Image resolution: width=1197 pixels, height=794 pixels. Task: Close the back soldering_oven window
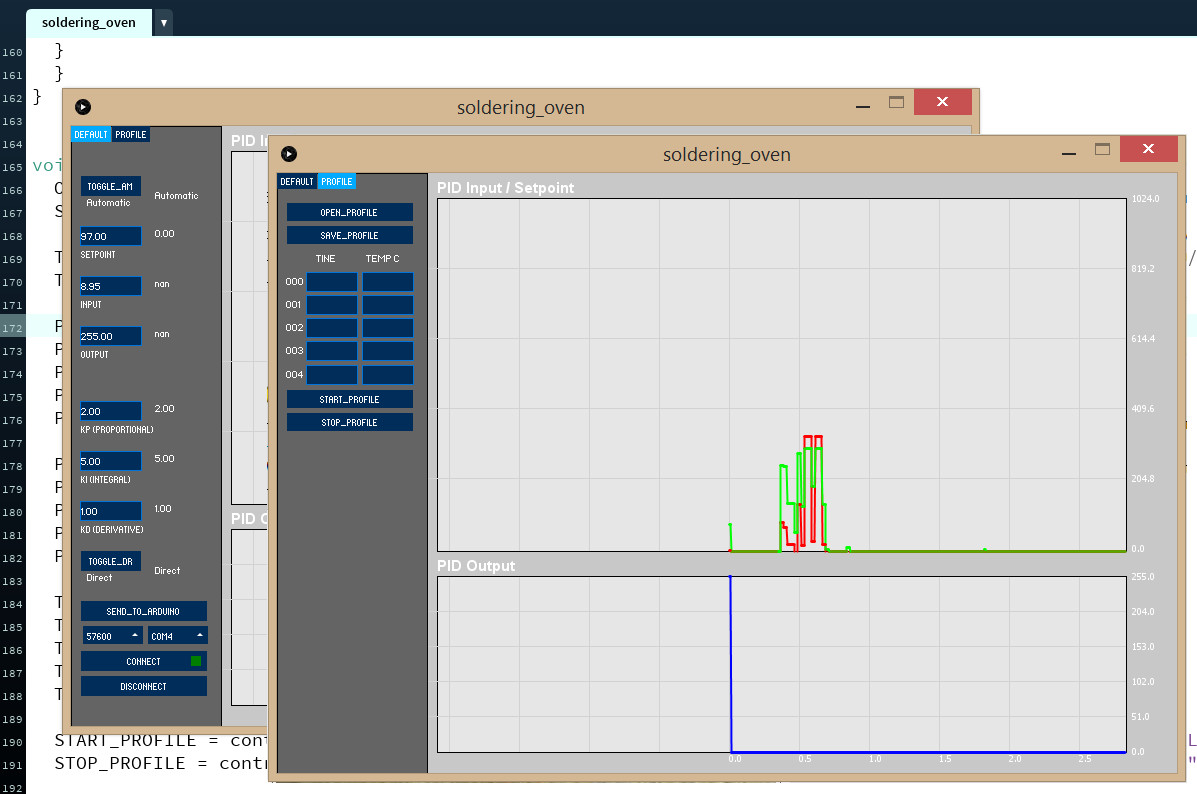tap(941, 102)
